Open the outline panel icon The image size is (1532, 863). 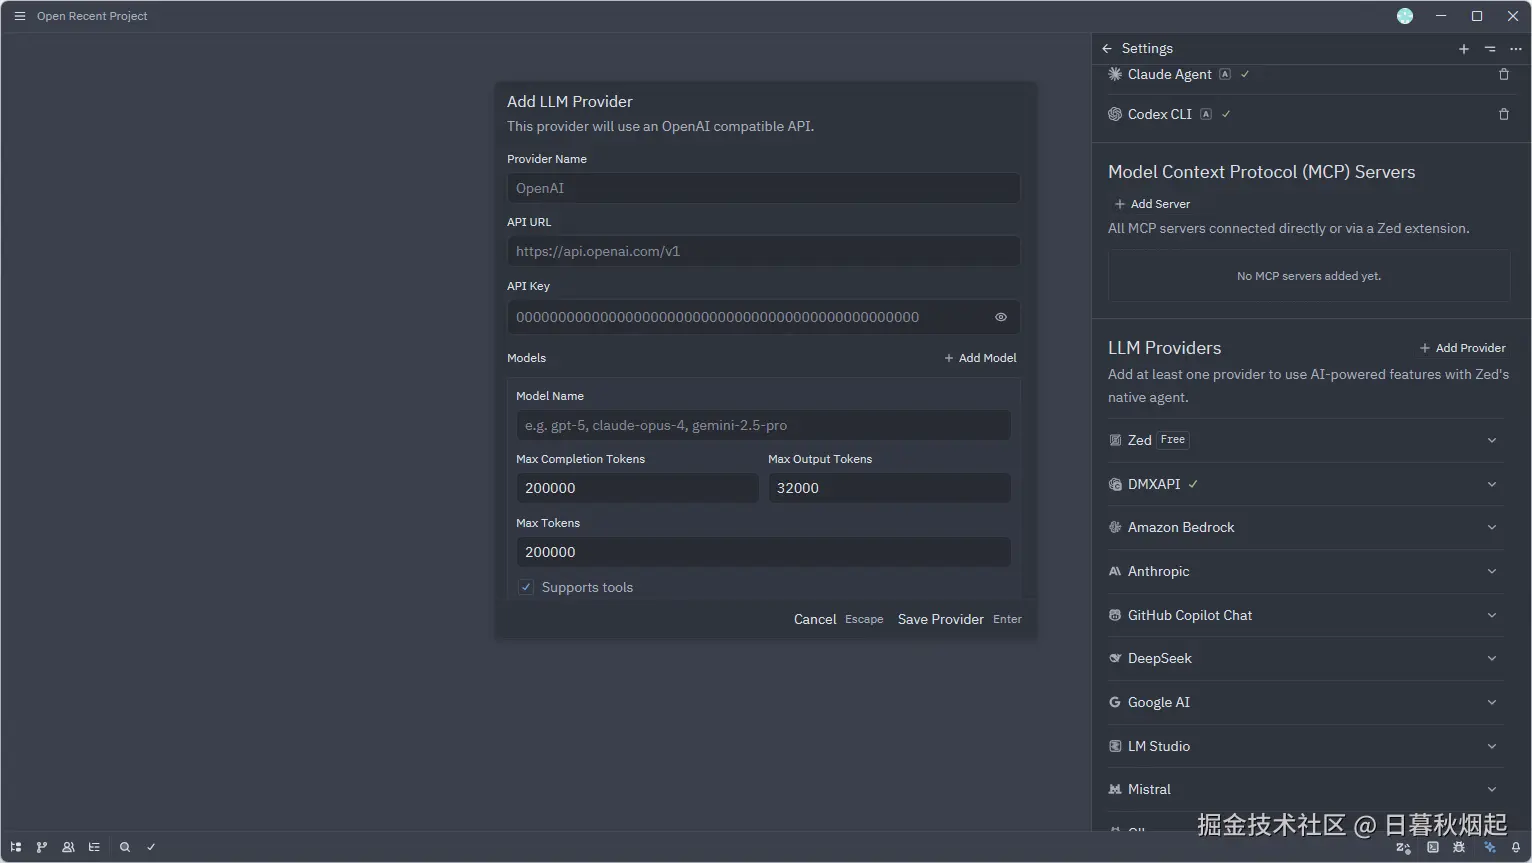point(94,847)
